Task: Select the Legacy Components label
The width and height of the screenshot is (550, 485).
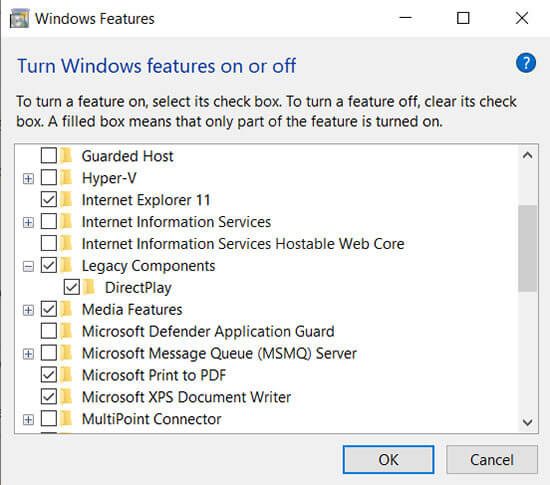Action: 148,266
